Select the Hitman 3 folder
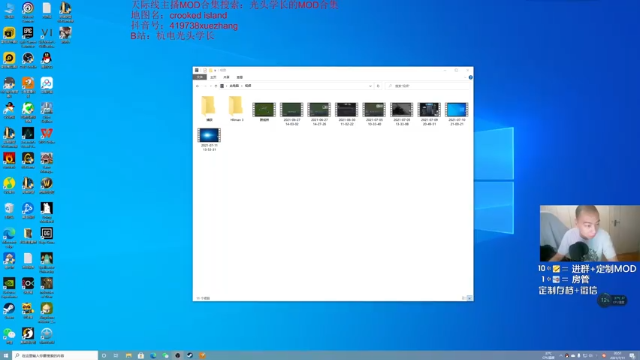This screenshot has height=360, width=640. (236, 108)
